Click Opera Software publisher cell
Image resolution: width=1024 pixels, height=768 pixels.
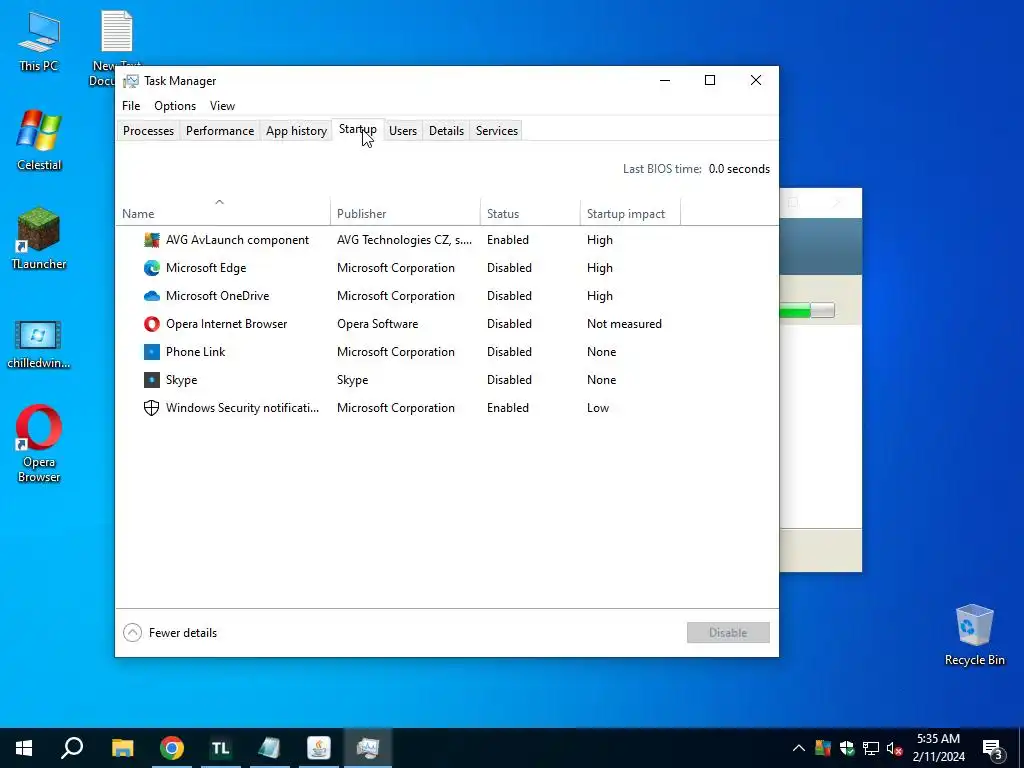pos(377,324)
